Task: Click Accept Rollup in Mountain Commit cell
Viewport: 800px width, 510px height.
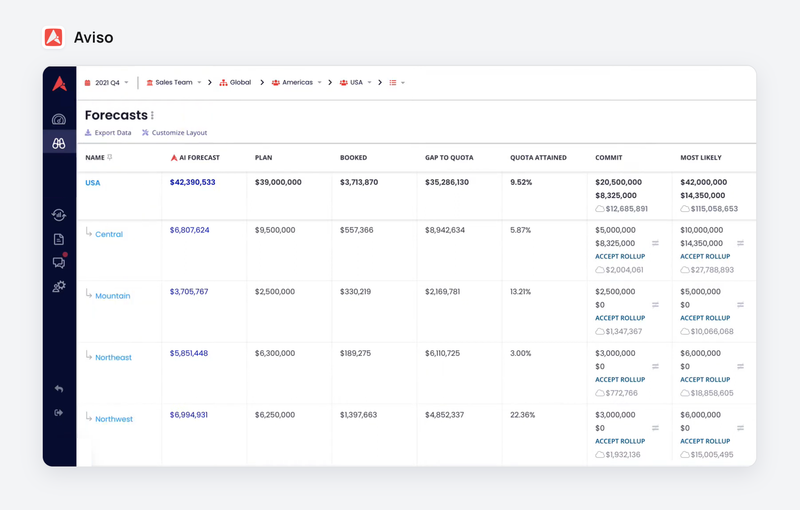Action: point(620,318)
